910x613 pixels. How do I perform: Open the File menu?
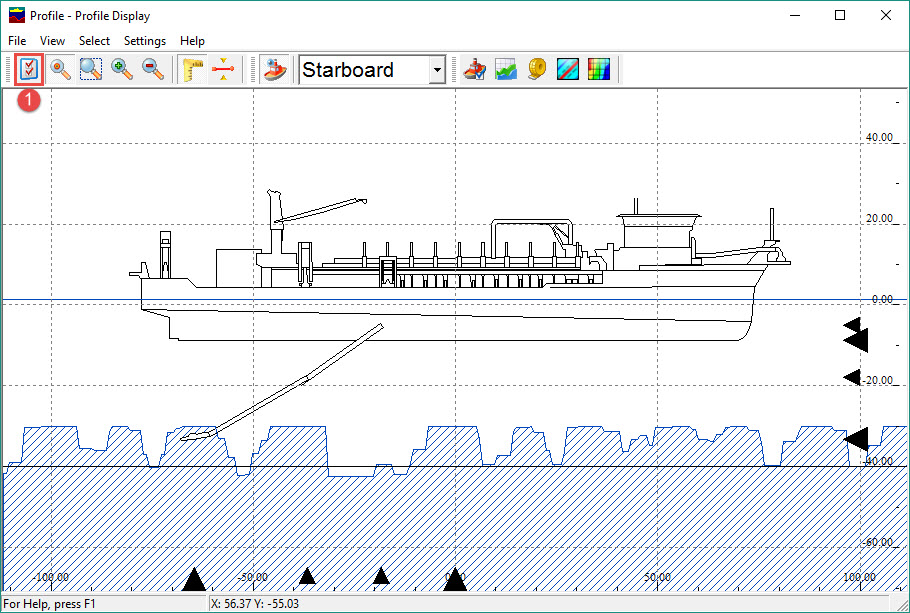coord(17,41)
